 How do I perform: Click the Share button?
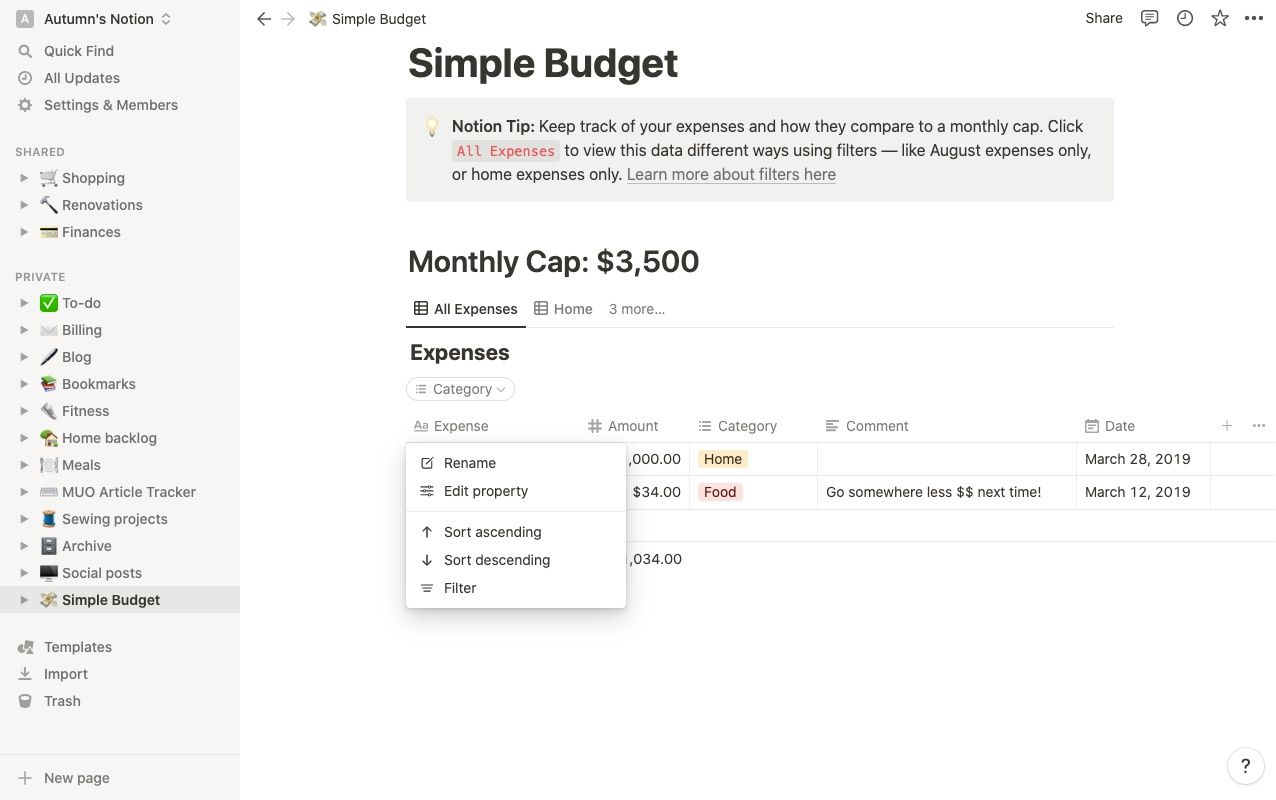tap(1104, 18)
